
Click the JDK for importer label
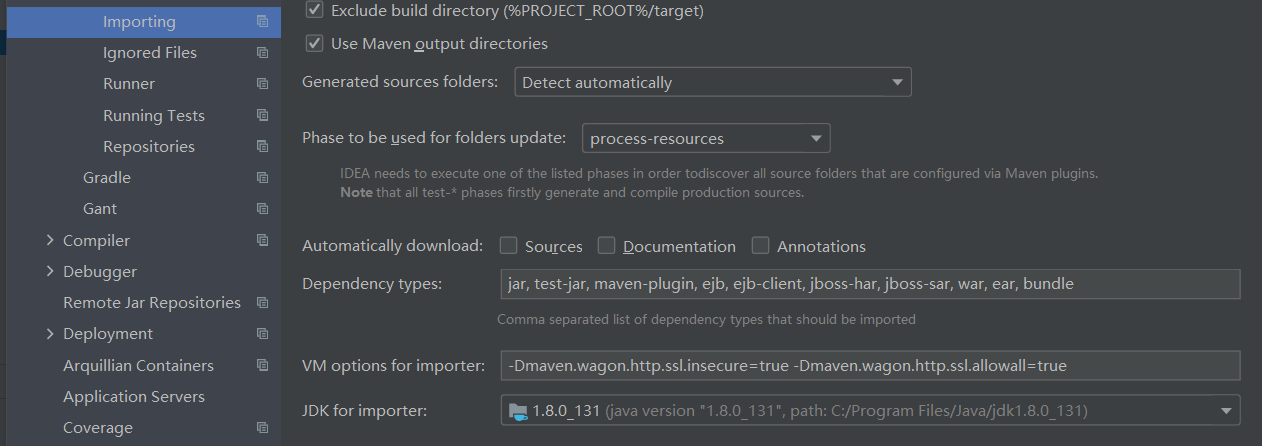tap(364, 411)
